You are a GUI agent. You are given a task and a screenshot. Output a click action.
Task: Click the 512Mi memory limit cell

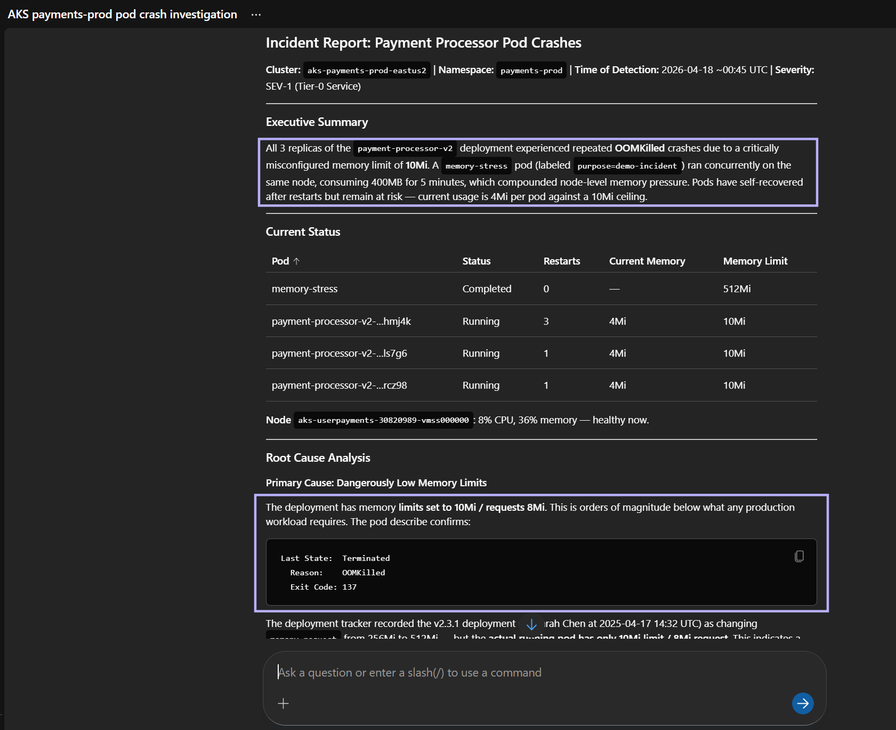737,289
